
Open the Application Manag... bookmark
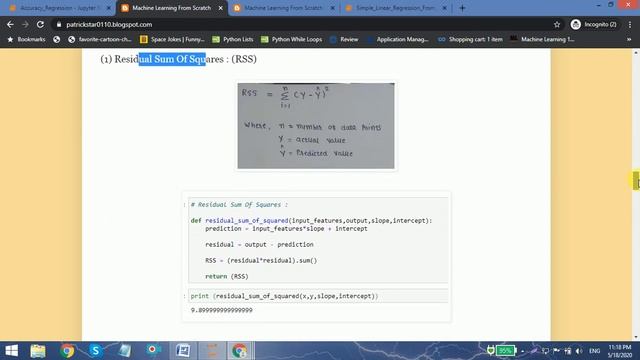398,39
